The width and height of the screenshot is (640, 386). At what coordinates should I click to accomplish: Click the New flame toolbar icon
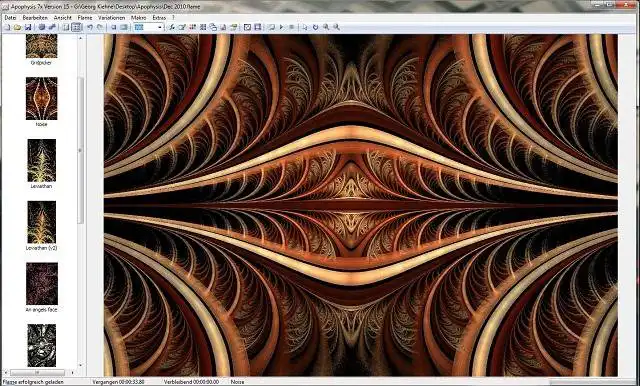(7, 27)
